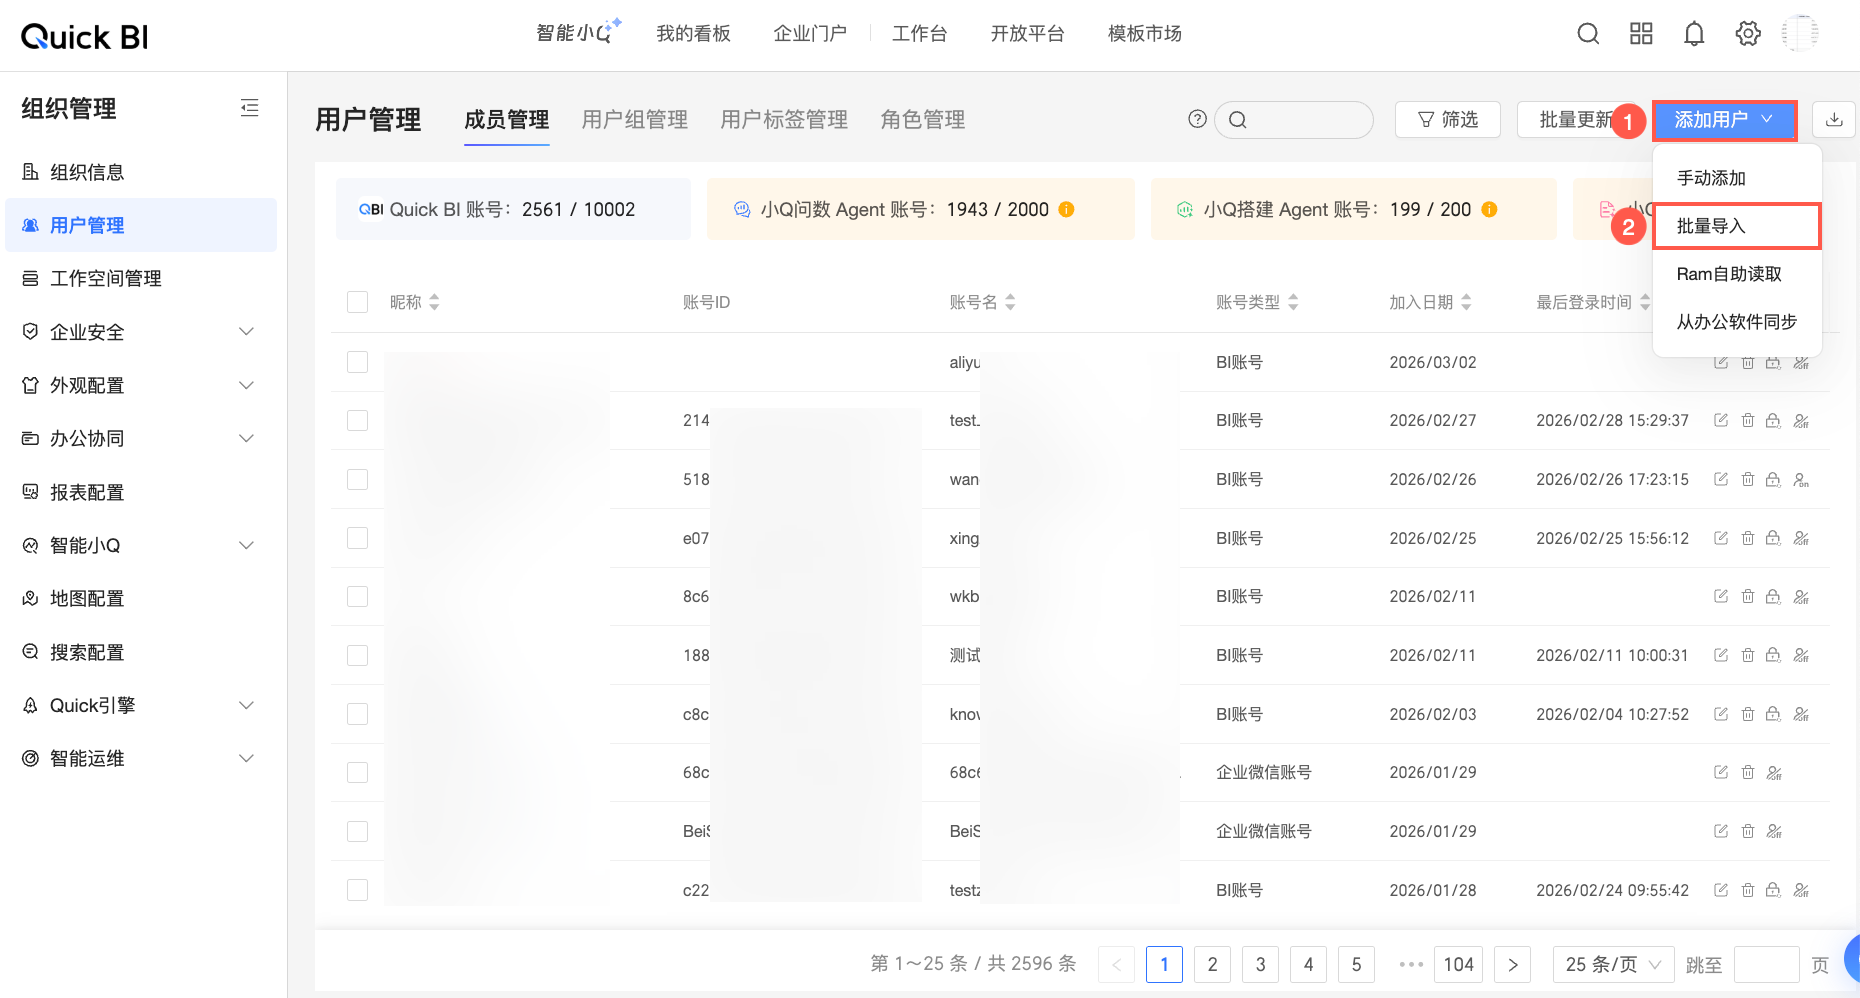Click the lock icon in xing row
Viewport: 1860px width, 998px height.
(x=1773, y=538)
